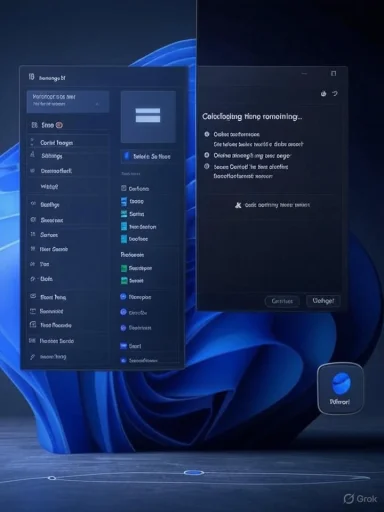This screenshot has width=384, height=512.
Task: Click the icon next to short "Tes" row
Action: pos(33,264)
